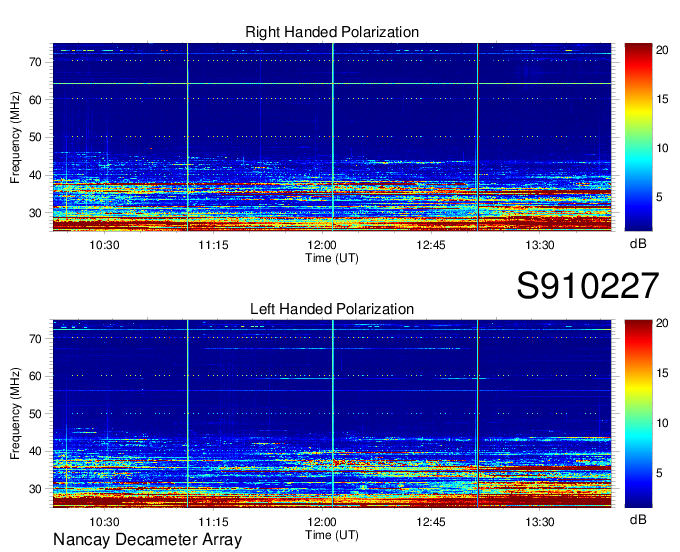The width and height of the screenshot is (680, 552).
Task: Click the 11:15 tick of the Right Handed plot
Action: click(x=213, y=245)
